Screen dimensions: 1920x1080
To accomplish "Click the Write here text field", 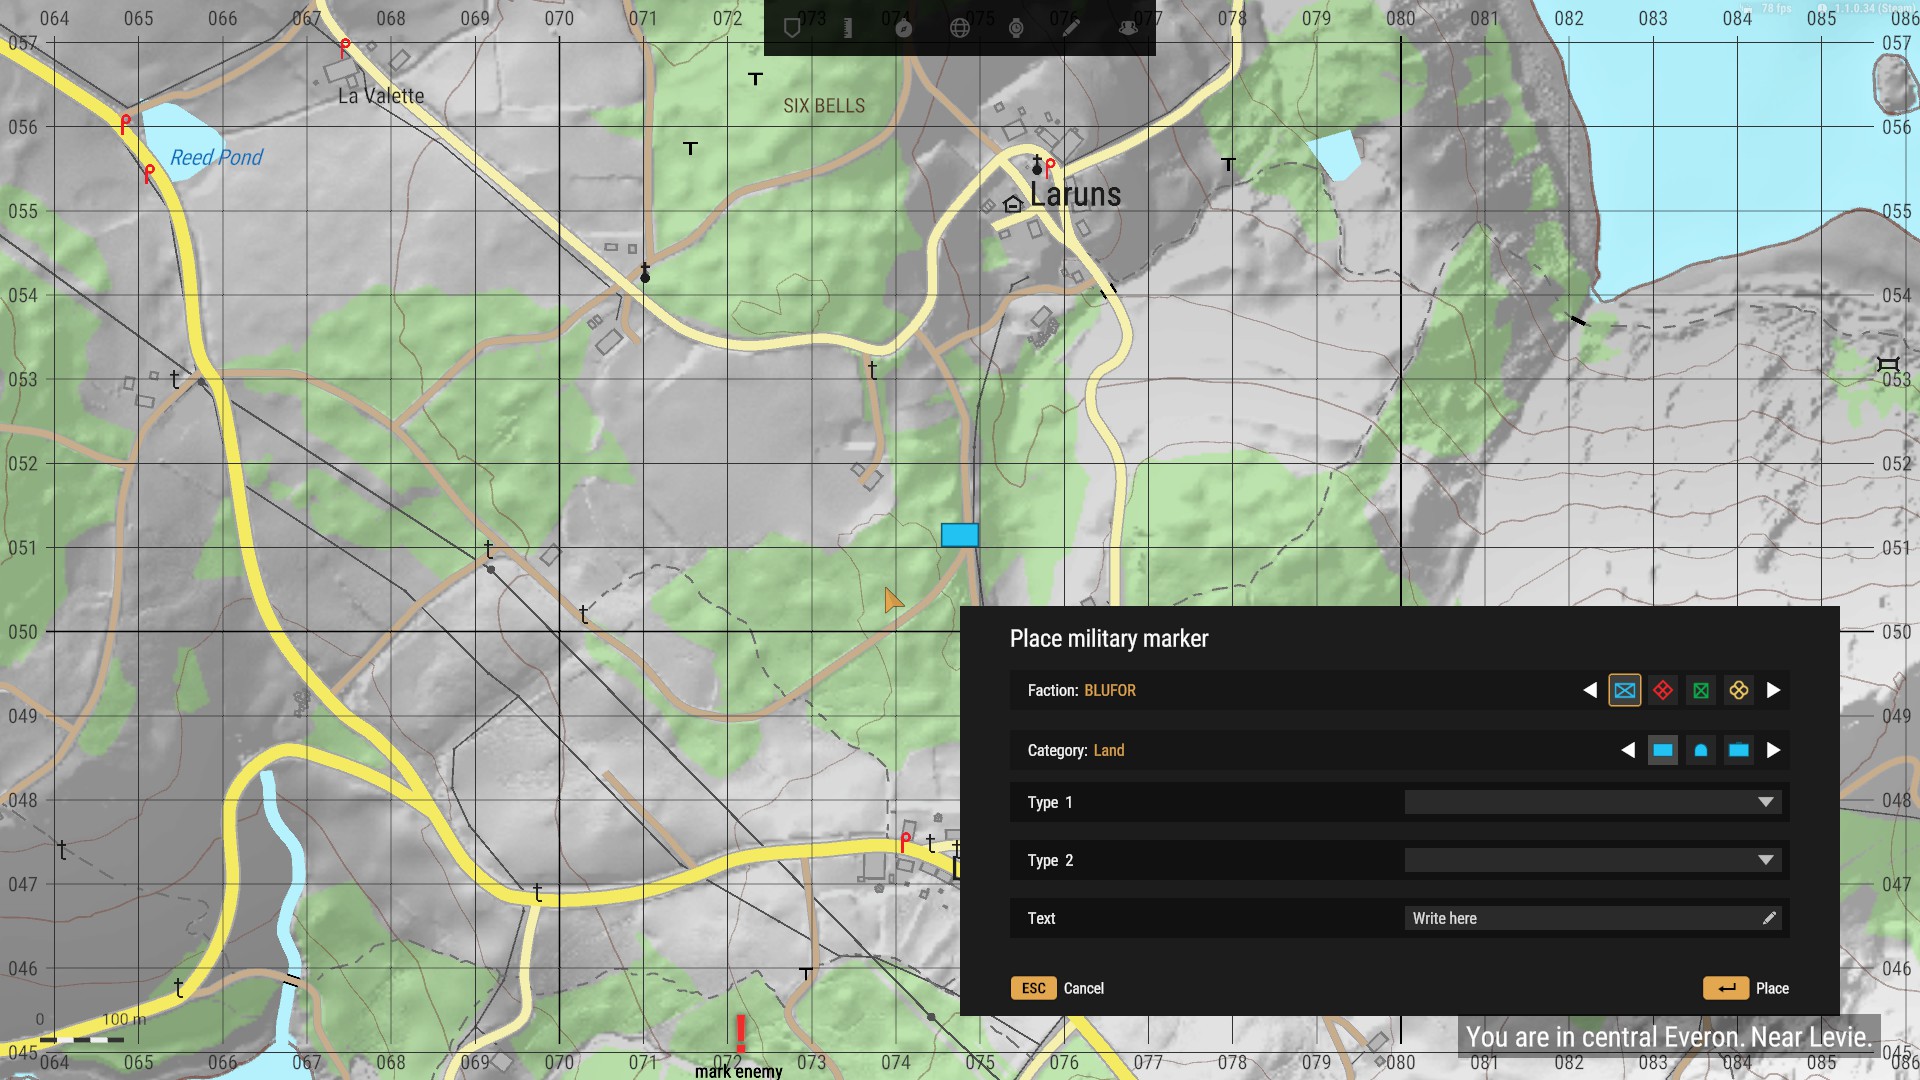I will click(x=1592, y=918).
